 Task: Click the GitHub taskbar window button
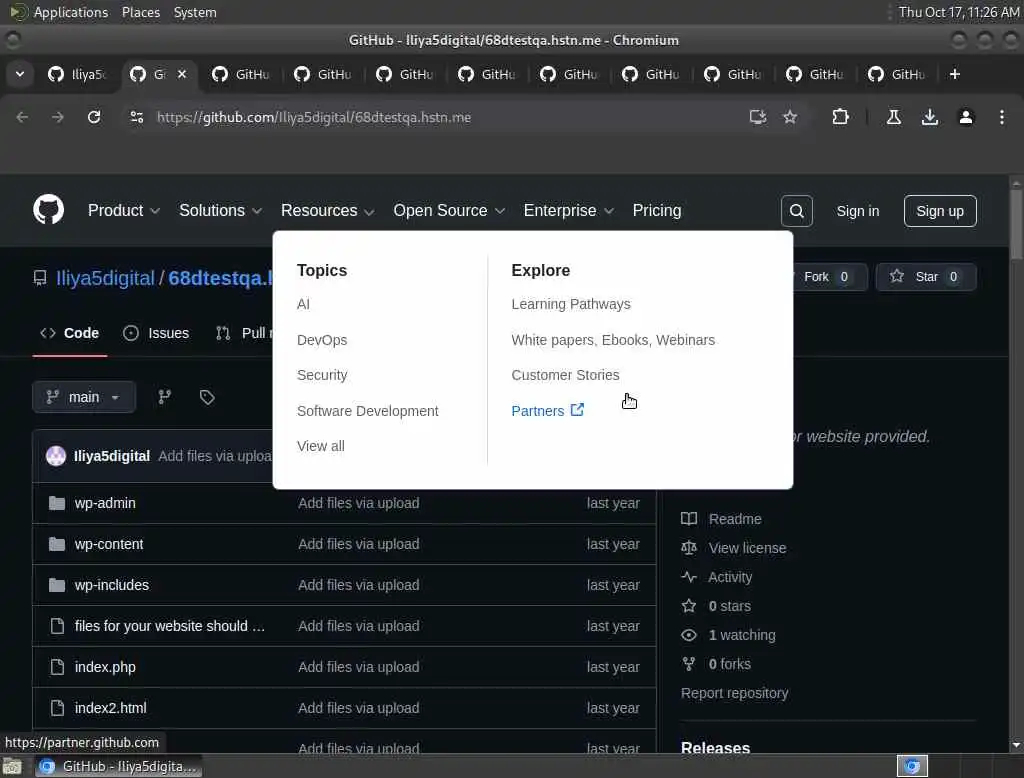coord(118,766)
